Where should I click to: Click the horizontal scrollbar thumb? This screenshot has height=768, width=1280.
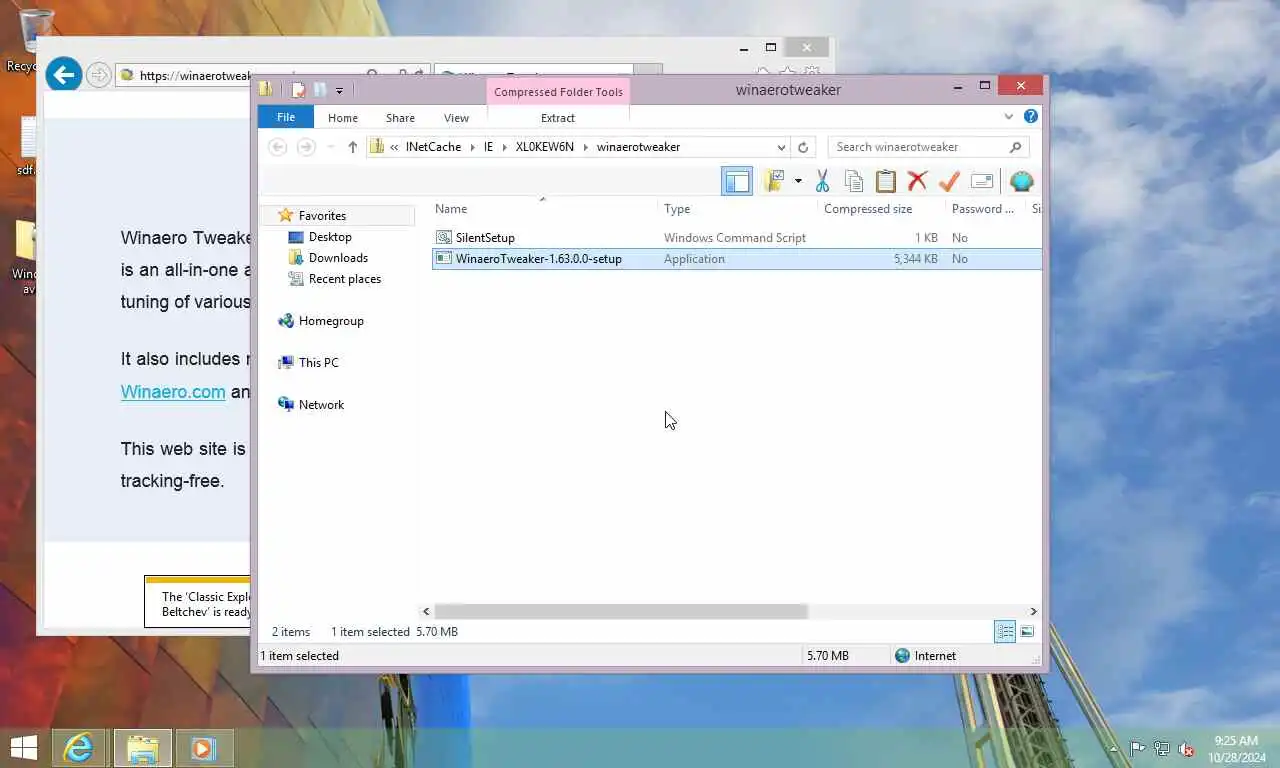[x=620, y=611]
